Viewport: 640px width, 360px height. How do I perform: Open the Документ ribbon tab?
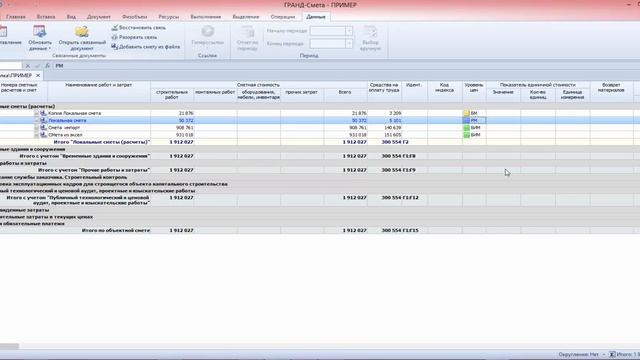[x=99, y=17]
